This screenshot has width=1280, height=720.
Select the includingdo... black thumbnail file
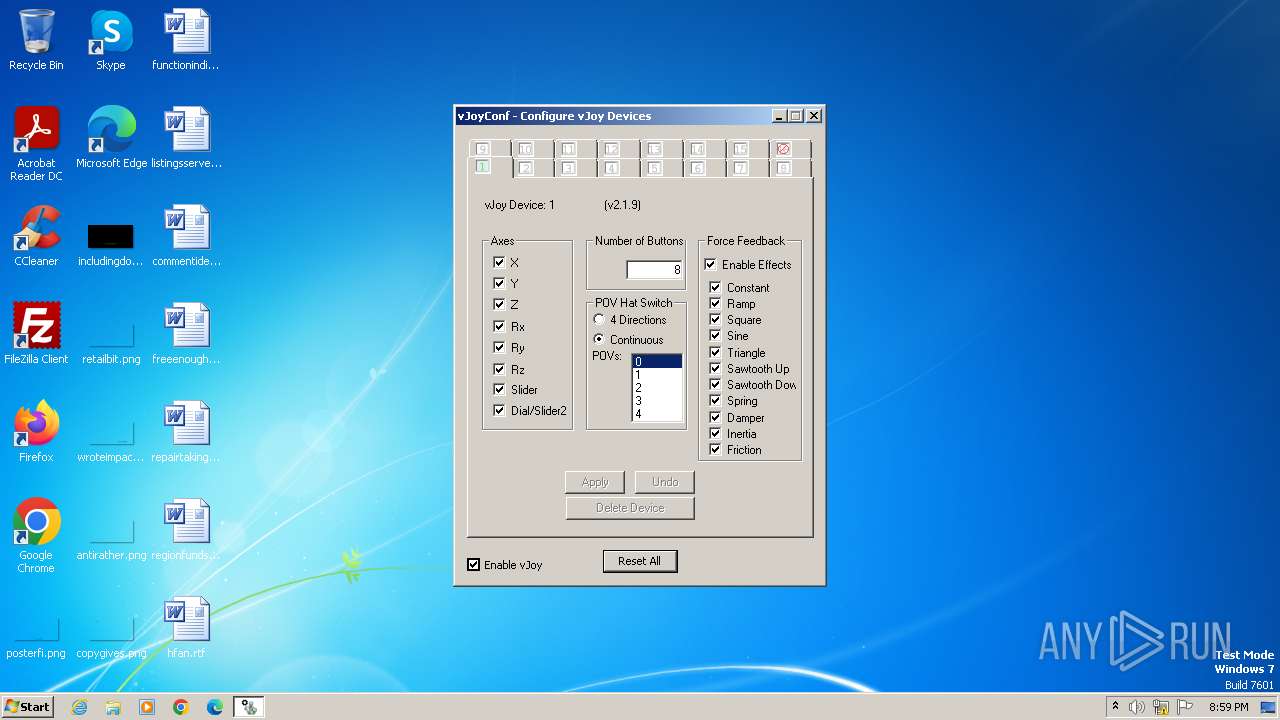click(111, 240)
